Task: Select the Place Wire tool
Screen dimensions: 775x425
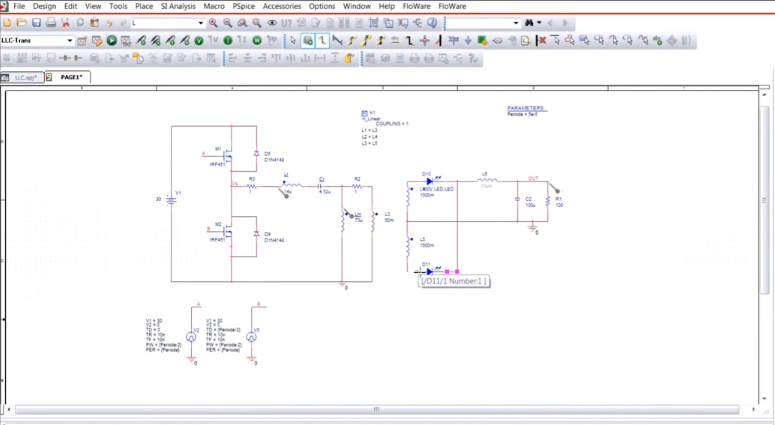Action: (x=322, y=41)
